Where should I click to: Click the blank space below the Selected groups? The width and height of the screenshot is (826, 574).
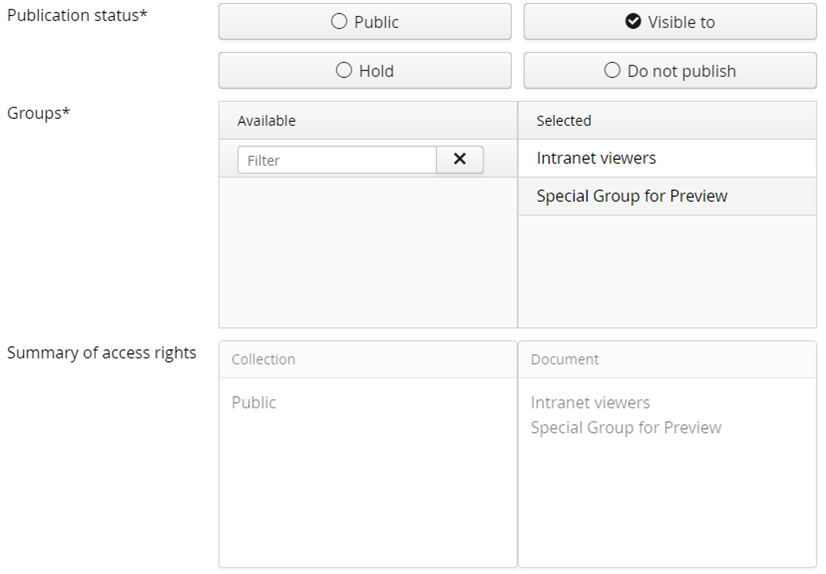tap(666, 270)
